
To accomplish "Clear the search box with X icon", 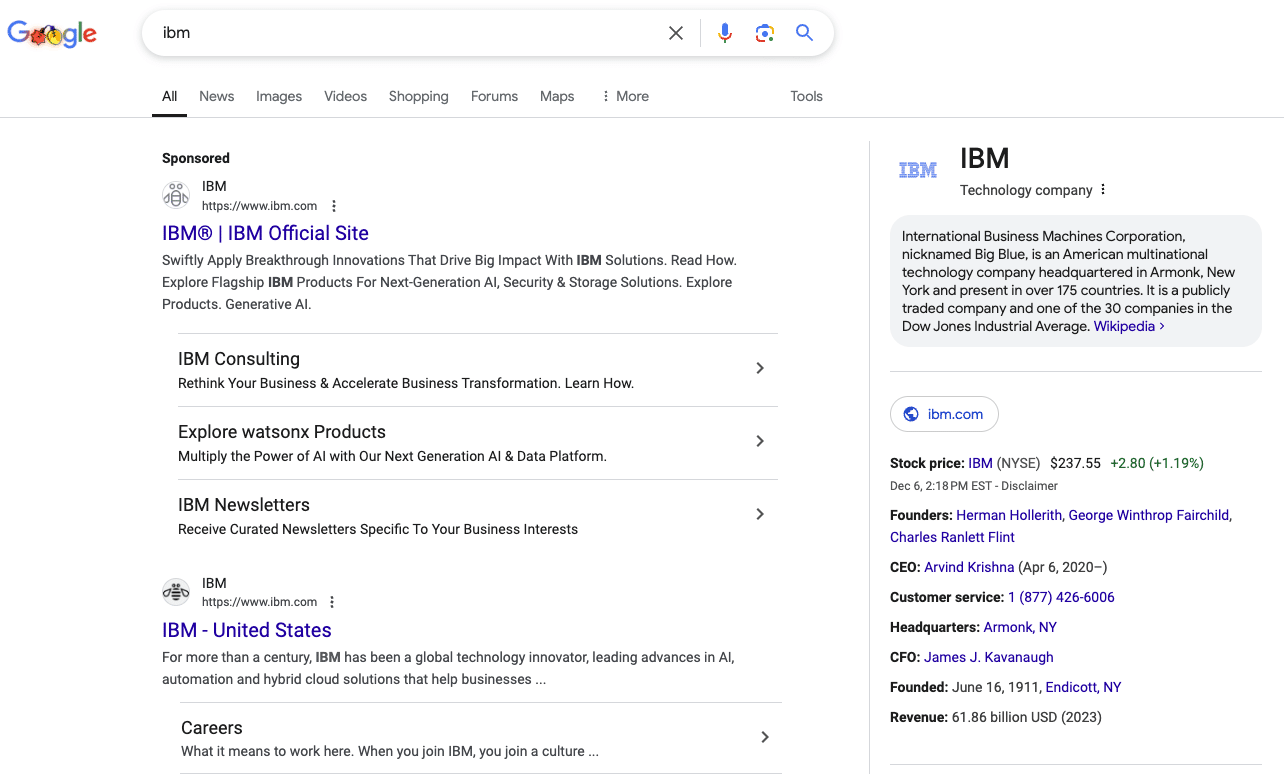I will [x=676, y=33].
